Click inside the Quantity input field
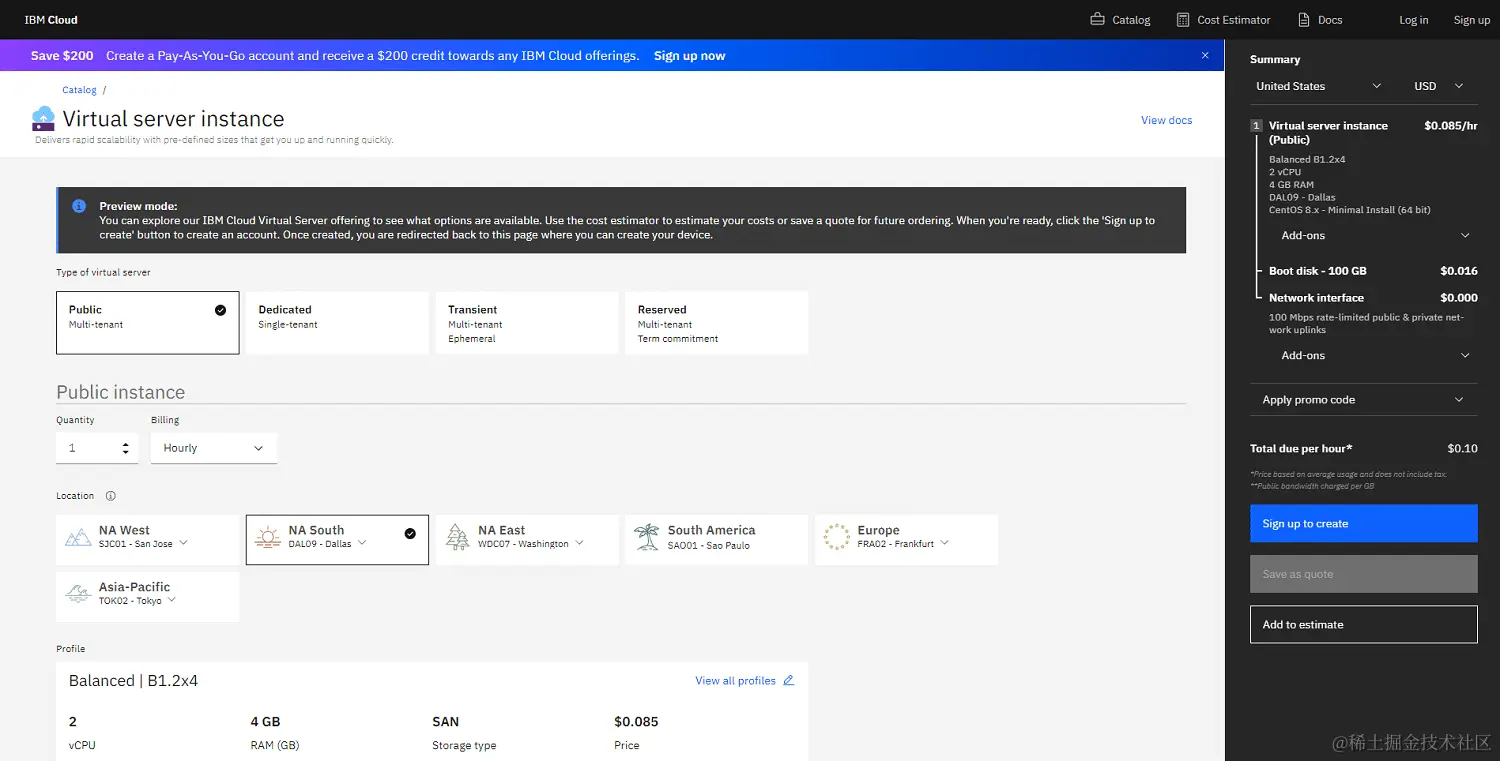The height and width of the screenshot is (761, 1500). [x=90, y=448]
